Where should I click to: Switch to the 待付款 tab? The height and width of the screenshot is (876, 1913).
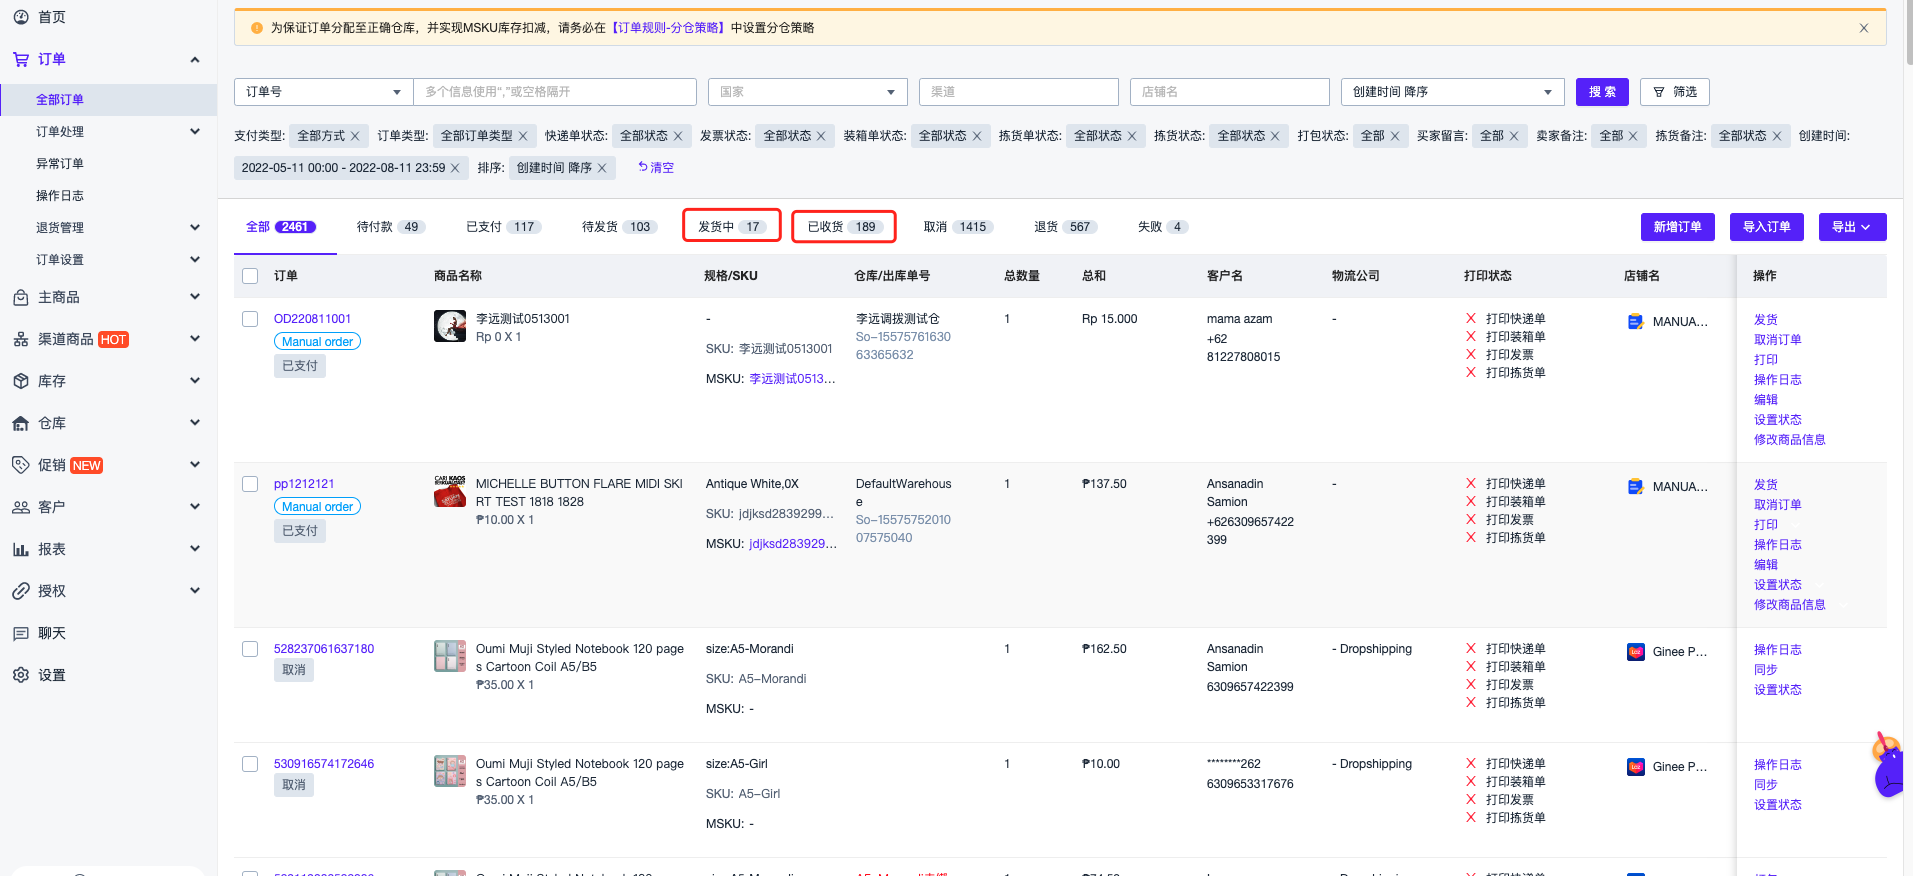(391, 227)
